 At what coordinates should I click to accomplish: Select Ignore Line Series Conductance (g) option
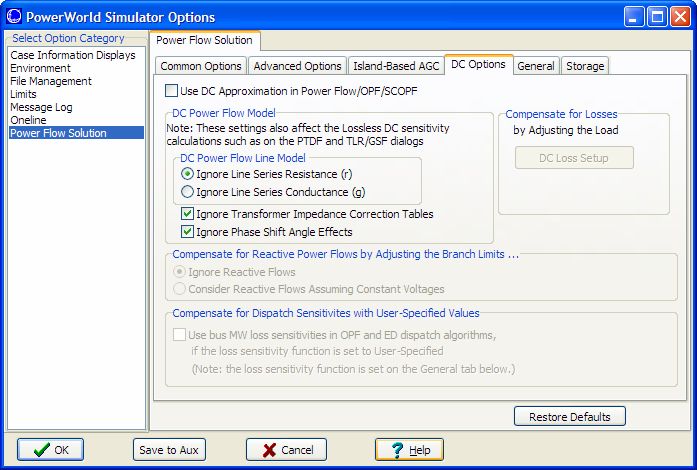pyautogui.click(x=188, y=192)
